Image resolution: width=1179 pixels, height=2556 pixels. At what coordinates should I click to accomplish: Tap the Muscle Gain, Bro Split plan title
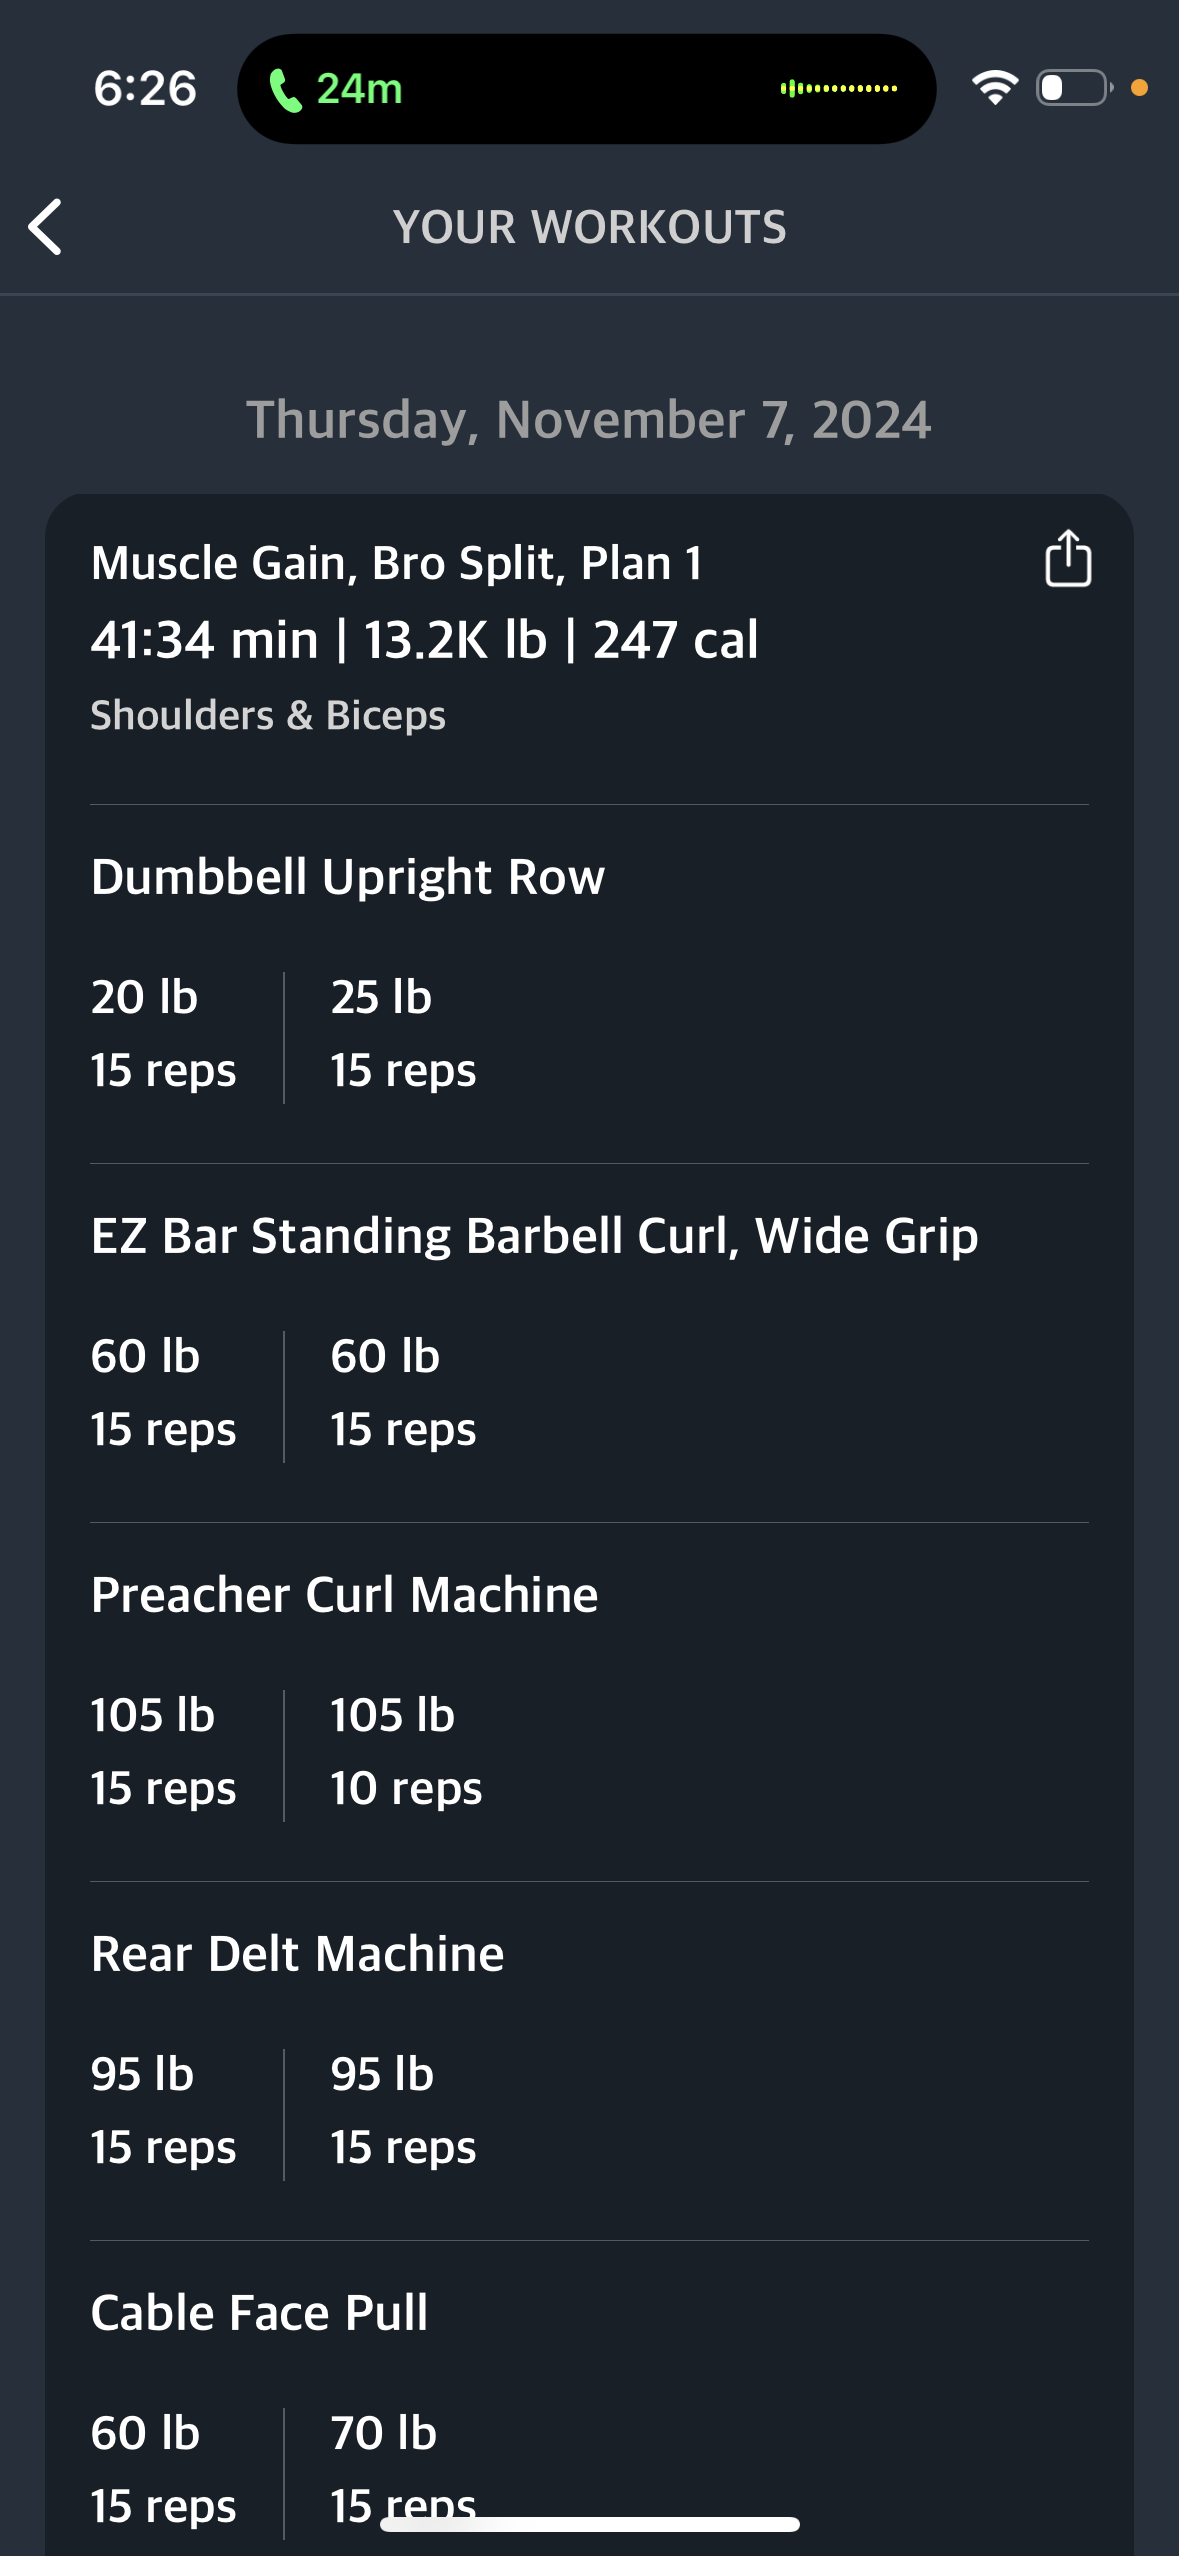click(396, 563)
